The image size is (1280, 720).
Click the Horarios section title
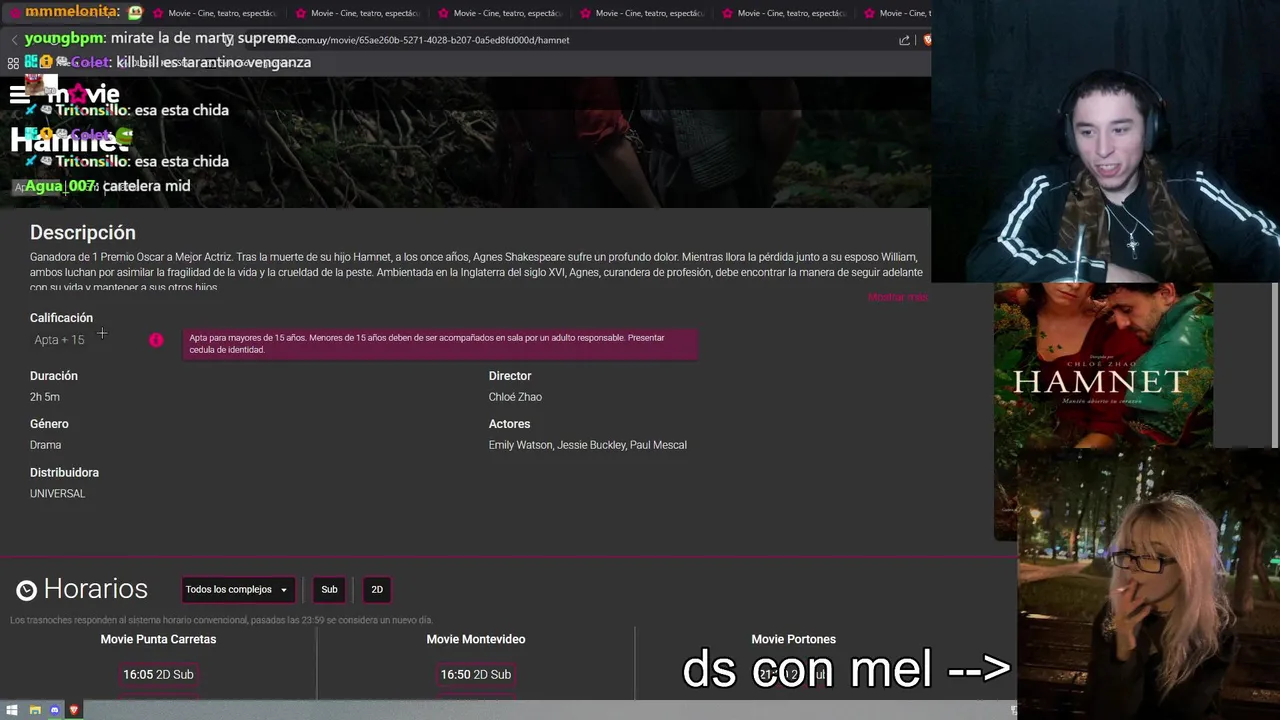pos(95,589)
